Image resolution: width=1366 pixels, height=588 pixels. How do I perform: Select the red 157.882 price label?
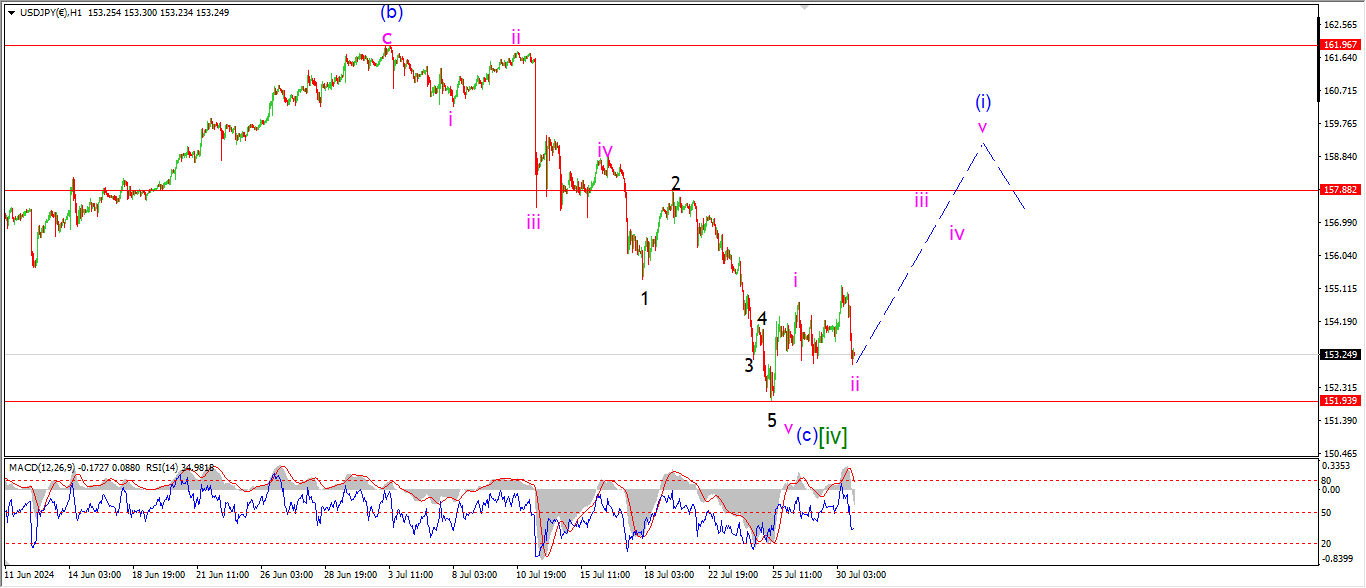click(x=1338, y=190)
